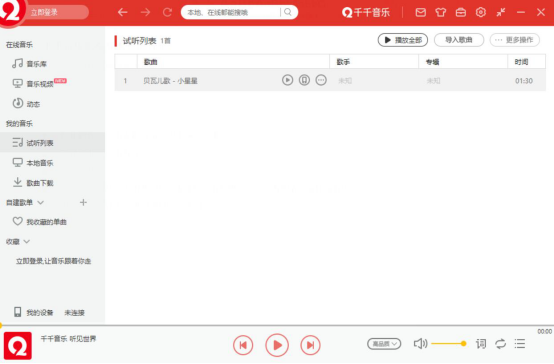Refresh the page with reload icon
The image size is (554, 364).
[167, 12]
